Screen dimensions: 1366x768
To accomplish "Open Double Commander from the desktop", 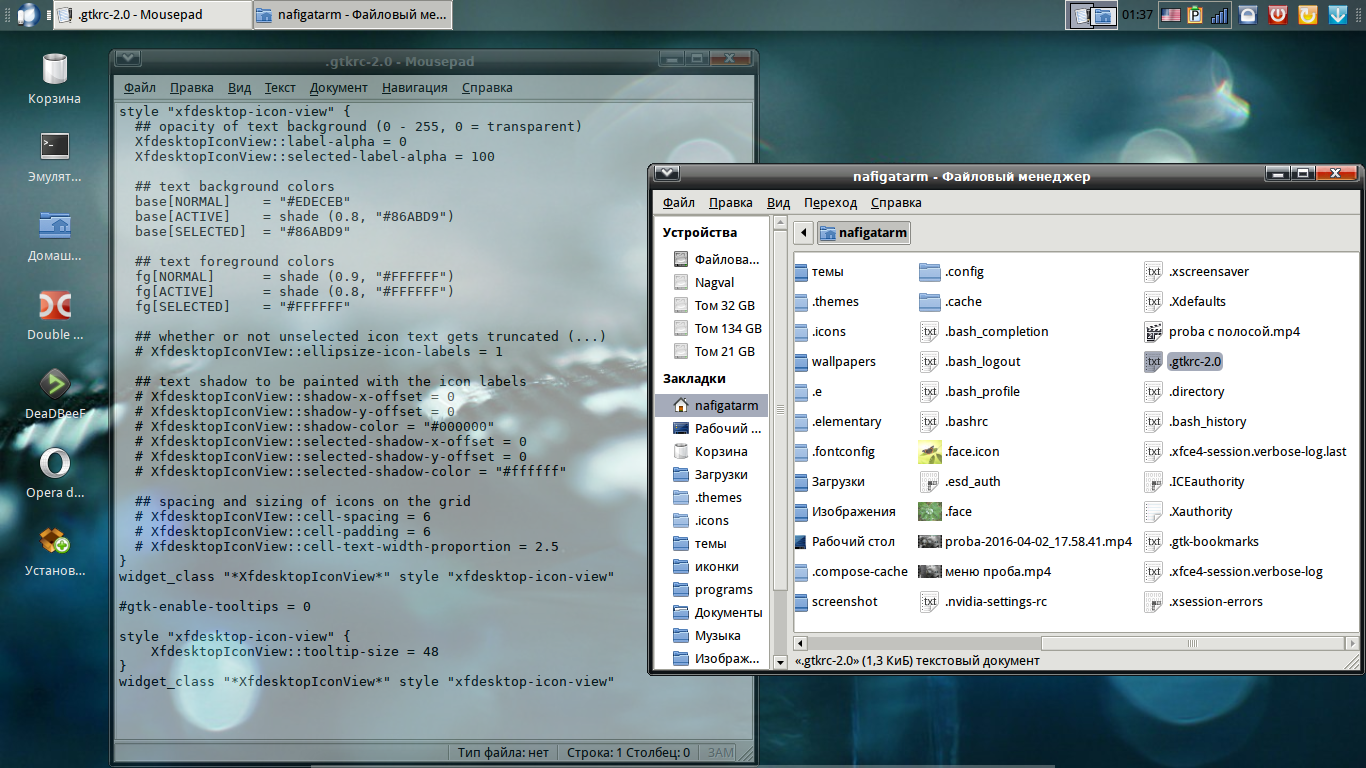I will tap(54, 305).
